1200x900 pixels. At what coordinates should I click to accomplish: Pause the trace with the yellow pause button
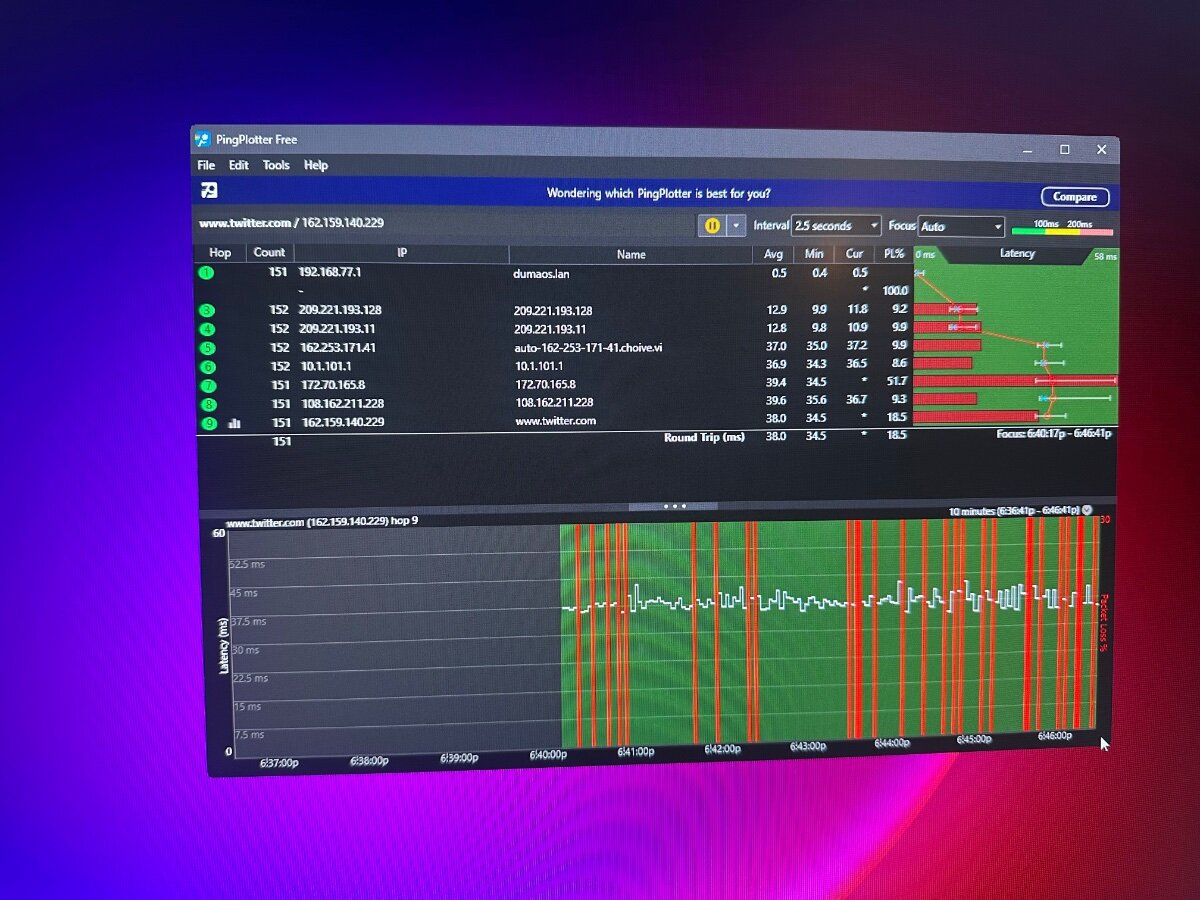(711, 226)
